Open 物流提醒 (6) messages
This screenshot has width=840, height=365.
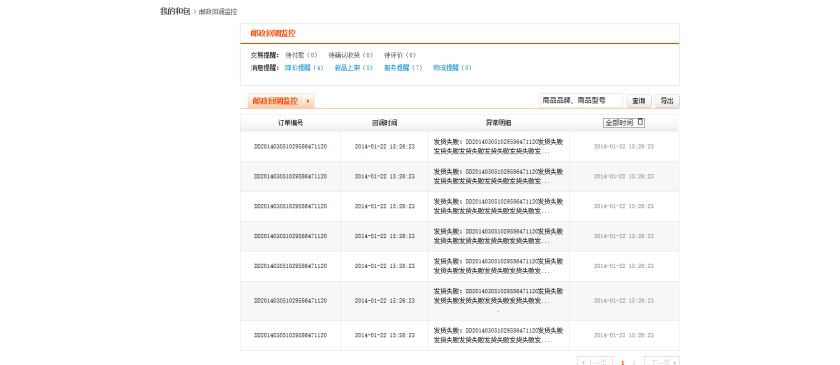(452, 68)
